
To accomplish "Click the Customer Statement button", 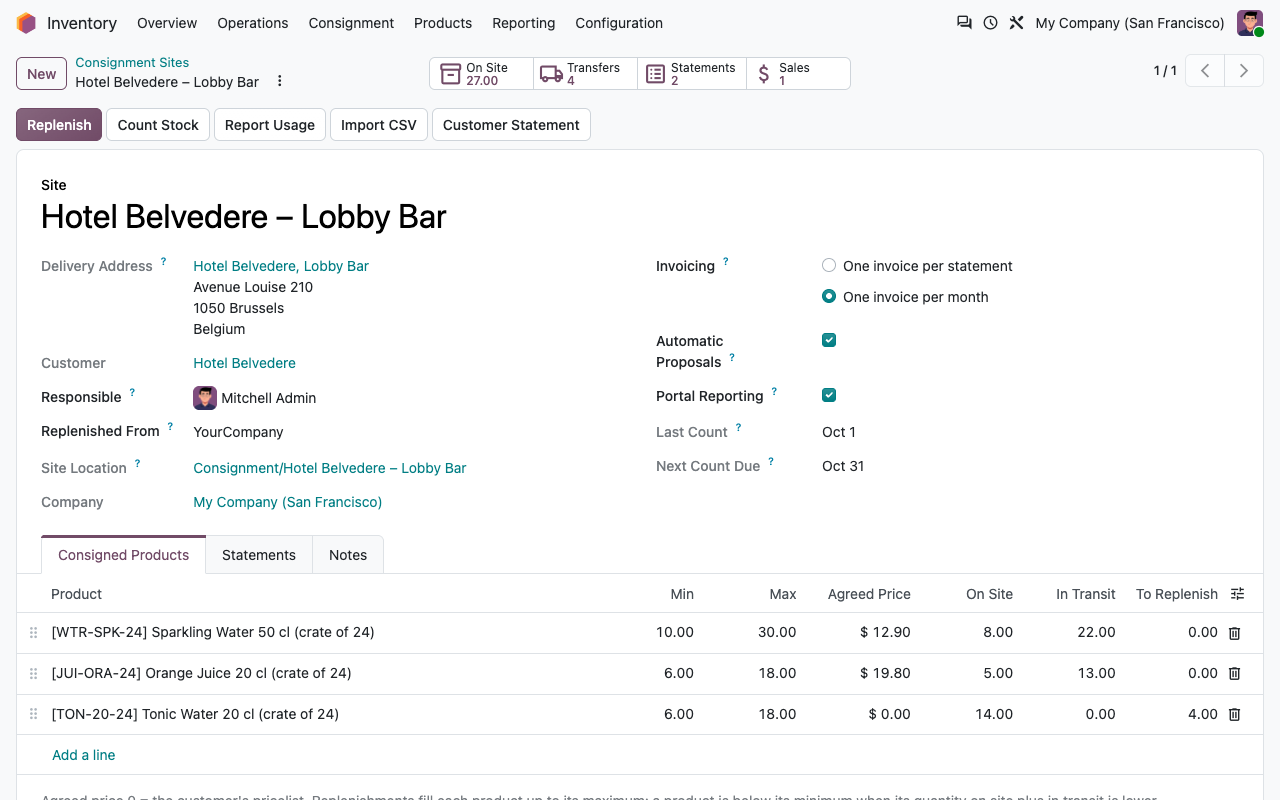I will point(511,125).
